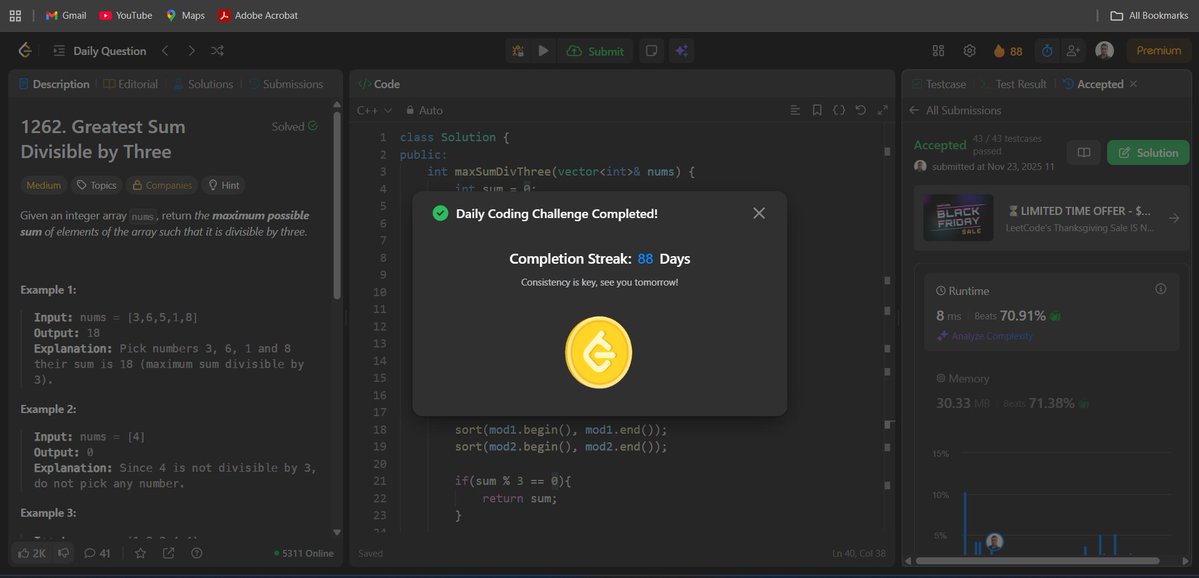Toggle the stopwatch timer on
The width and height of the screenshot is (1199, 578).
coord(1046,50)
